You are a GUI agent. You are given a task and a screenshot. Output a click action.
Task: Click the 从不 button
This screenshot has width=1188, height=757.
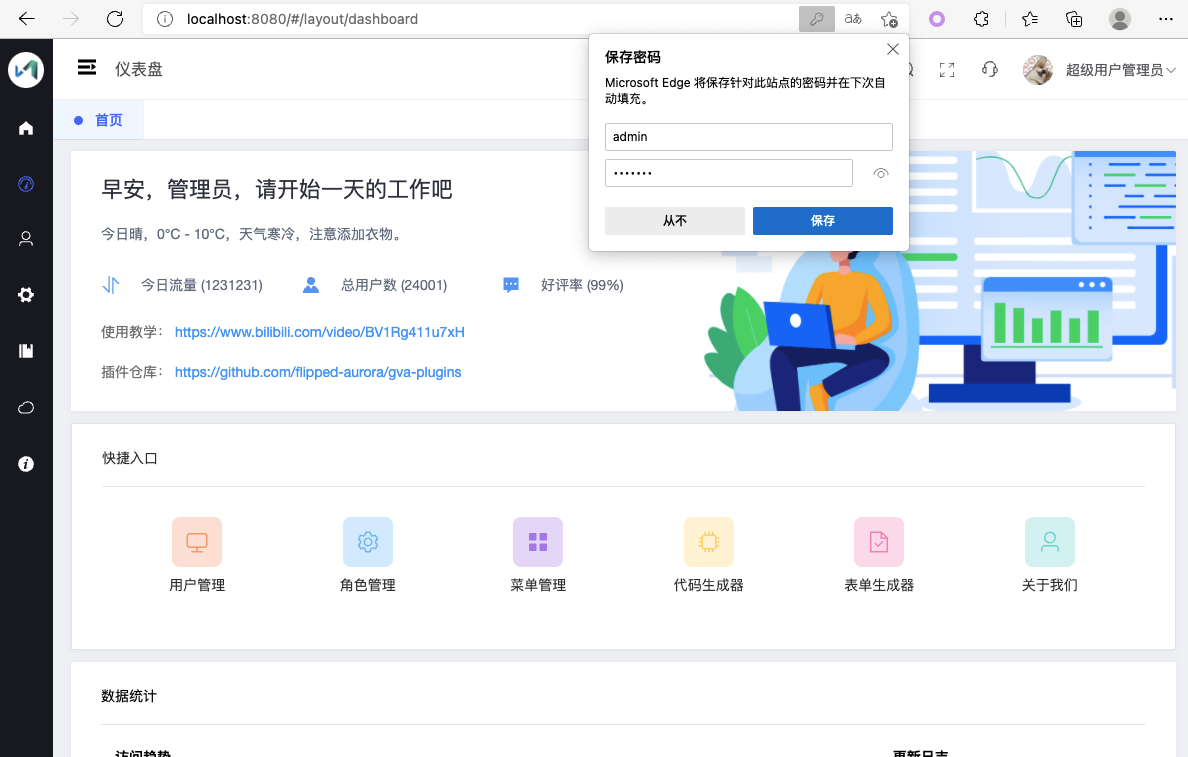(675, 221)
